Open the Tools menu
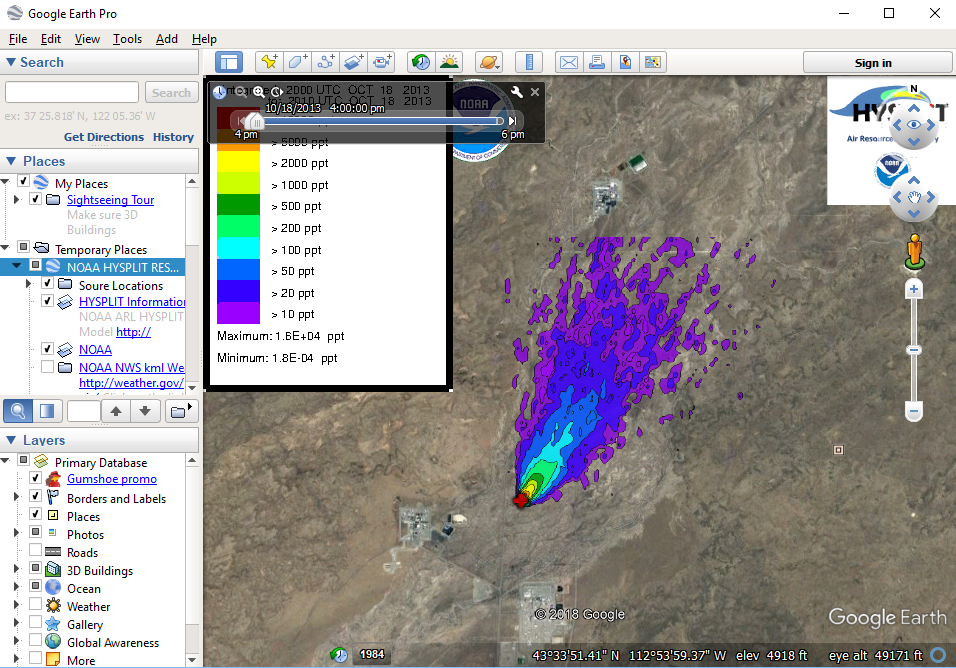 coord(127,39)
